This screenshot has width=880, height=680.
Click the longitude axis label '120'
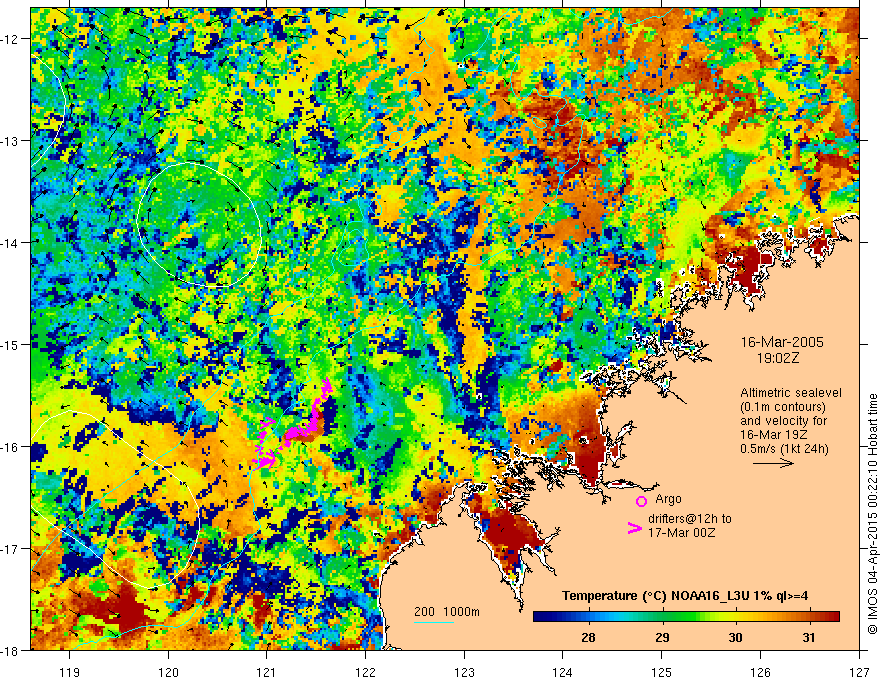tap(168, 672)
